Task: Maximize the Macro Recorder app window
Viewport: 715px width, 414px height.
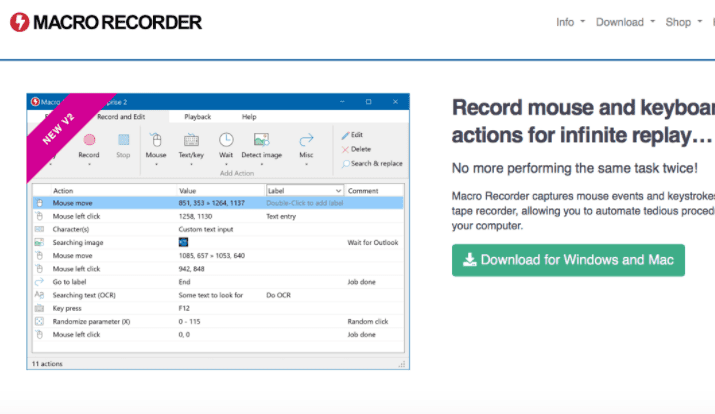Action: pyautogui.click(x=368, y=102)
